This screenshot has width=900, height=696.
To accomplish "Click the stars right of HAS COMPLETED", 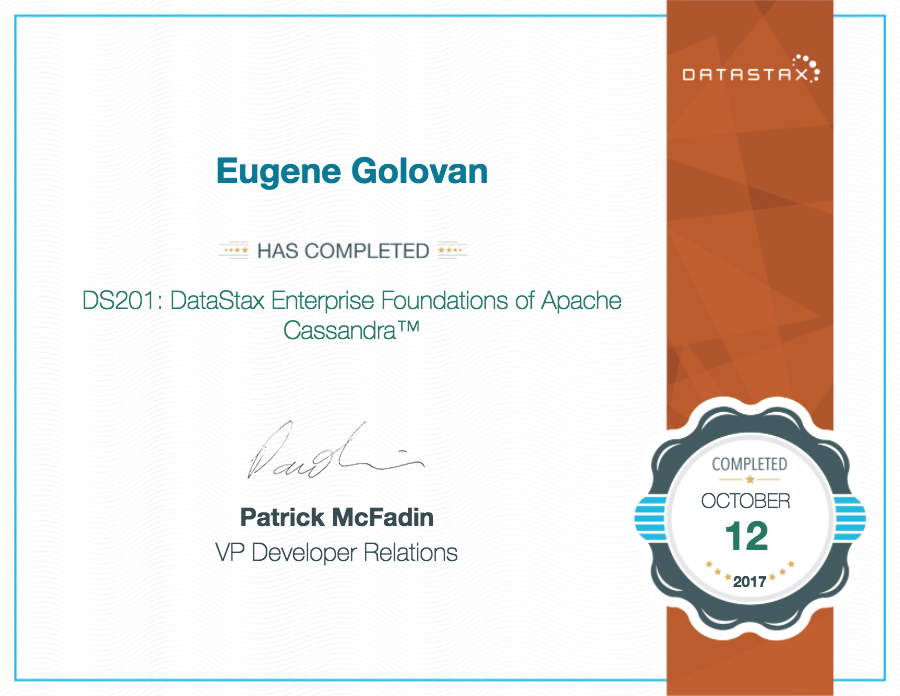I will click(x=452, y=251).
